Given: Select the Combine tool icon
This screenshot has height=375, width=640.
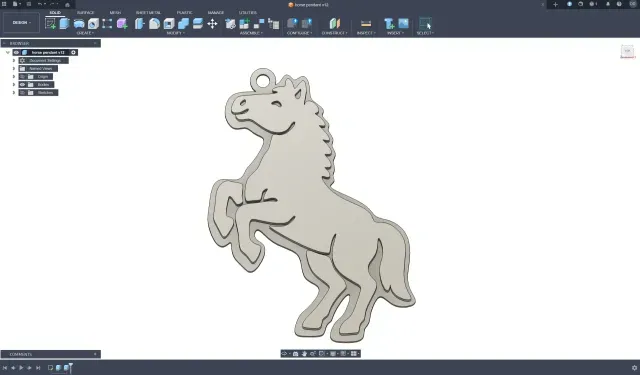Looking at the screenshot, I should 183,24.
